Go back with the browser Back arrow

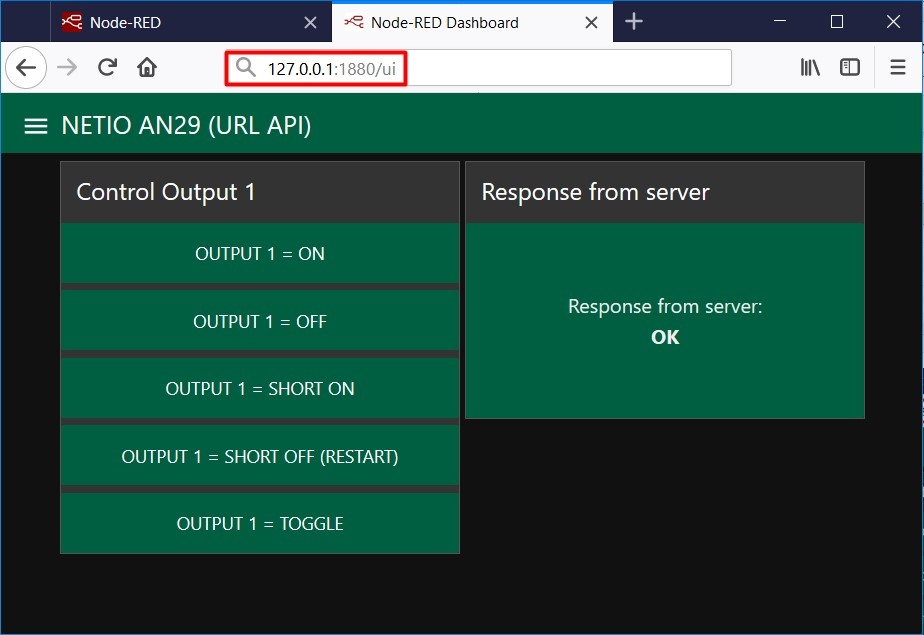(26, 67)
